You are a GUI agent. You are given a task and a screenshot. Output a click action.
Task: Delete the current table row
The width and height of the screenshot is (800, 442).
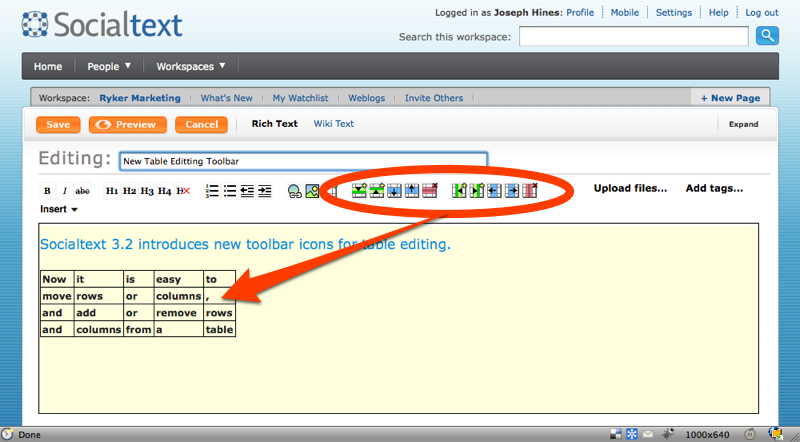tap(430, 190)
